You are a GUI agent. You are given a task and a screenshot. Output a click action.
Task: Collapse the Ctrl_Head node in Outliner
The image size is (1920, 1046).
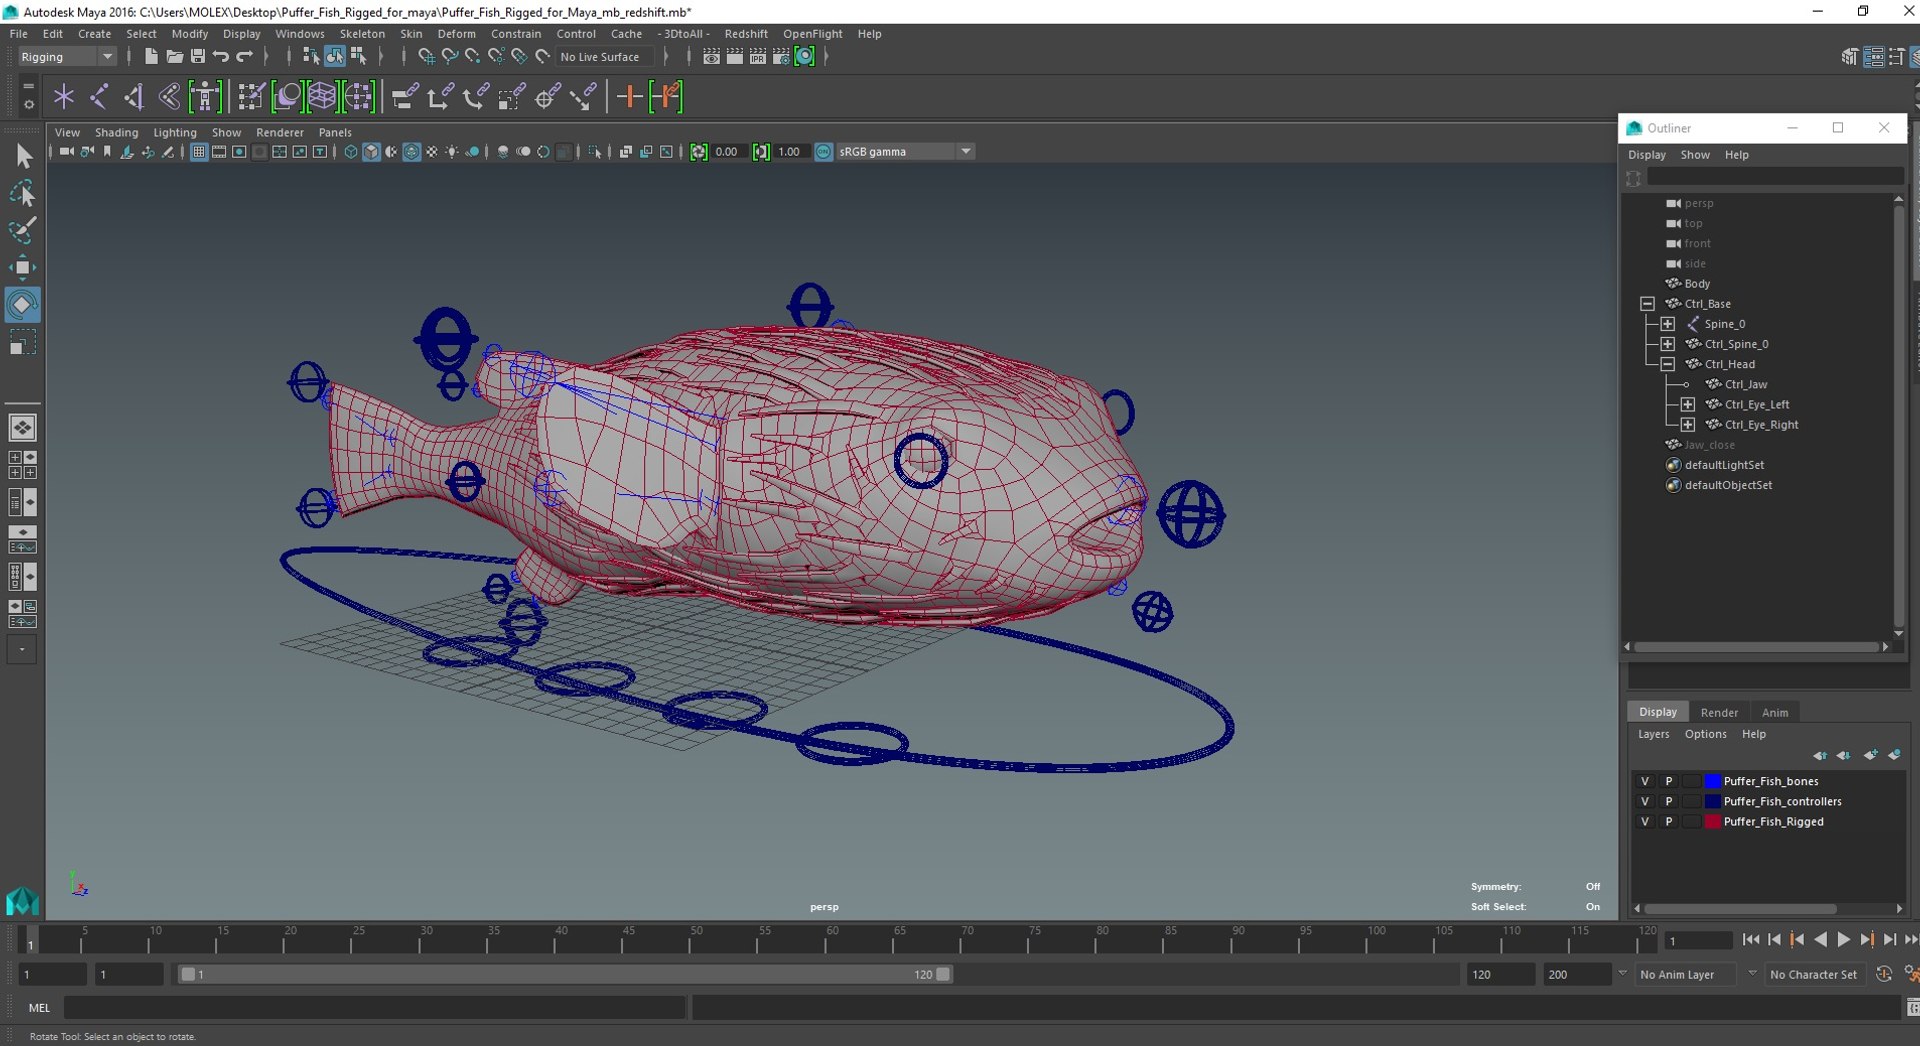(x=1667, y=364)
